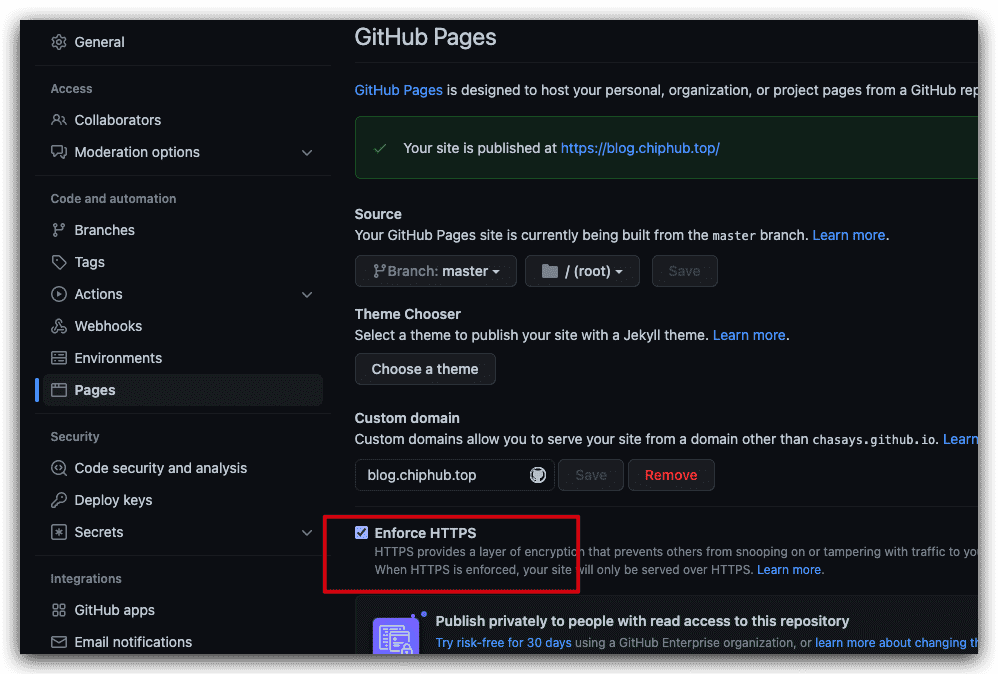The height and width of the screenshot is (674, 998).
Task: Click the GitHub Pages intro link
Action: (398, 90)
